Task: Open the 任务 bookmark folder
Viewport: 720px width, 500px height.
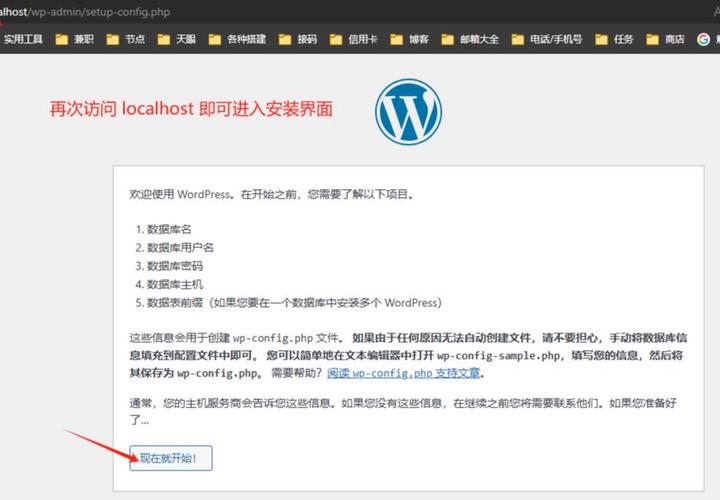Action: tap(614, 39)
